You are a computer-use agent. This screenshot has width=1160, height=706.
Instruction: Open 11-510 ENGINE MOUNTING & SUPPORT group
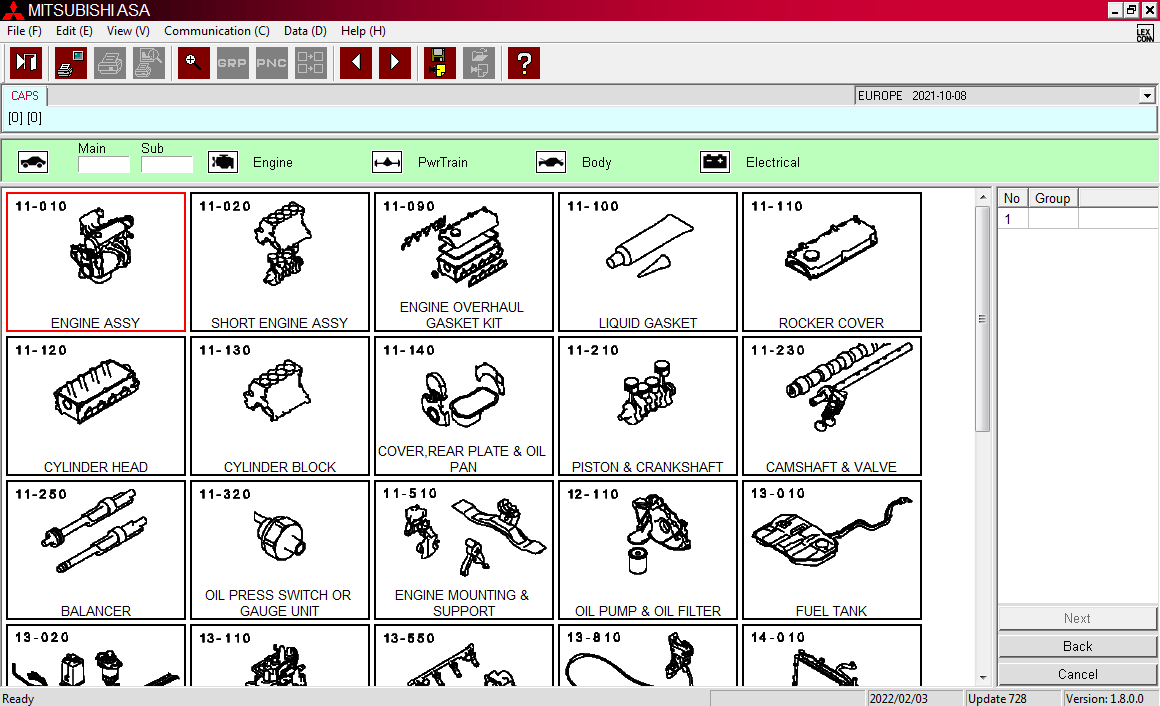464,550
